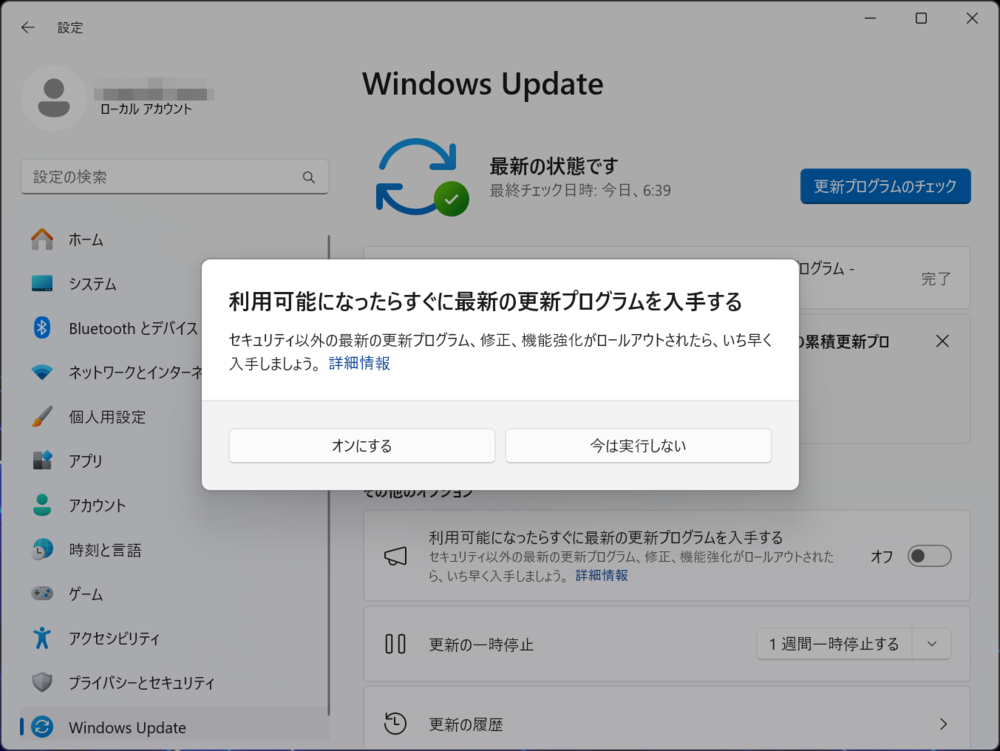Select プライバシーとセキュリティ in the sidebar
1000x751 pixels.
click(x=132, y=683)
